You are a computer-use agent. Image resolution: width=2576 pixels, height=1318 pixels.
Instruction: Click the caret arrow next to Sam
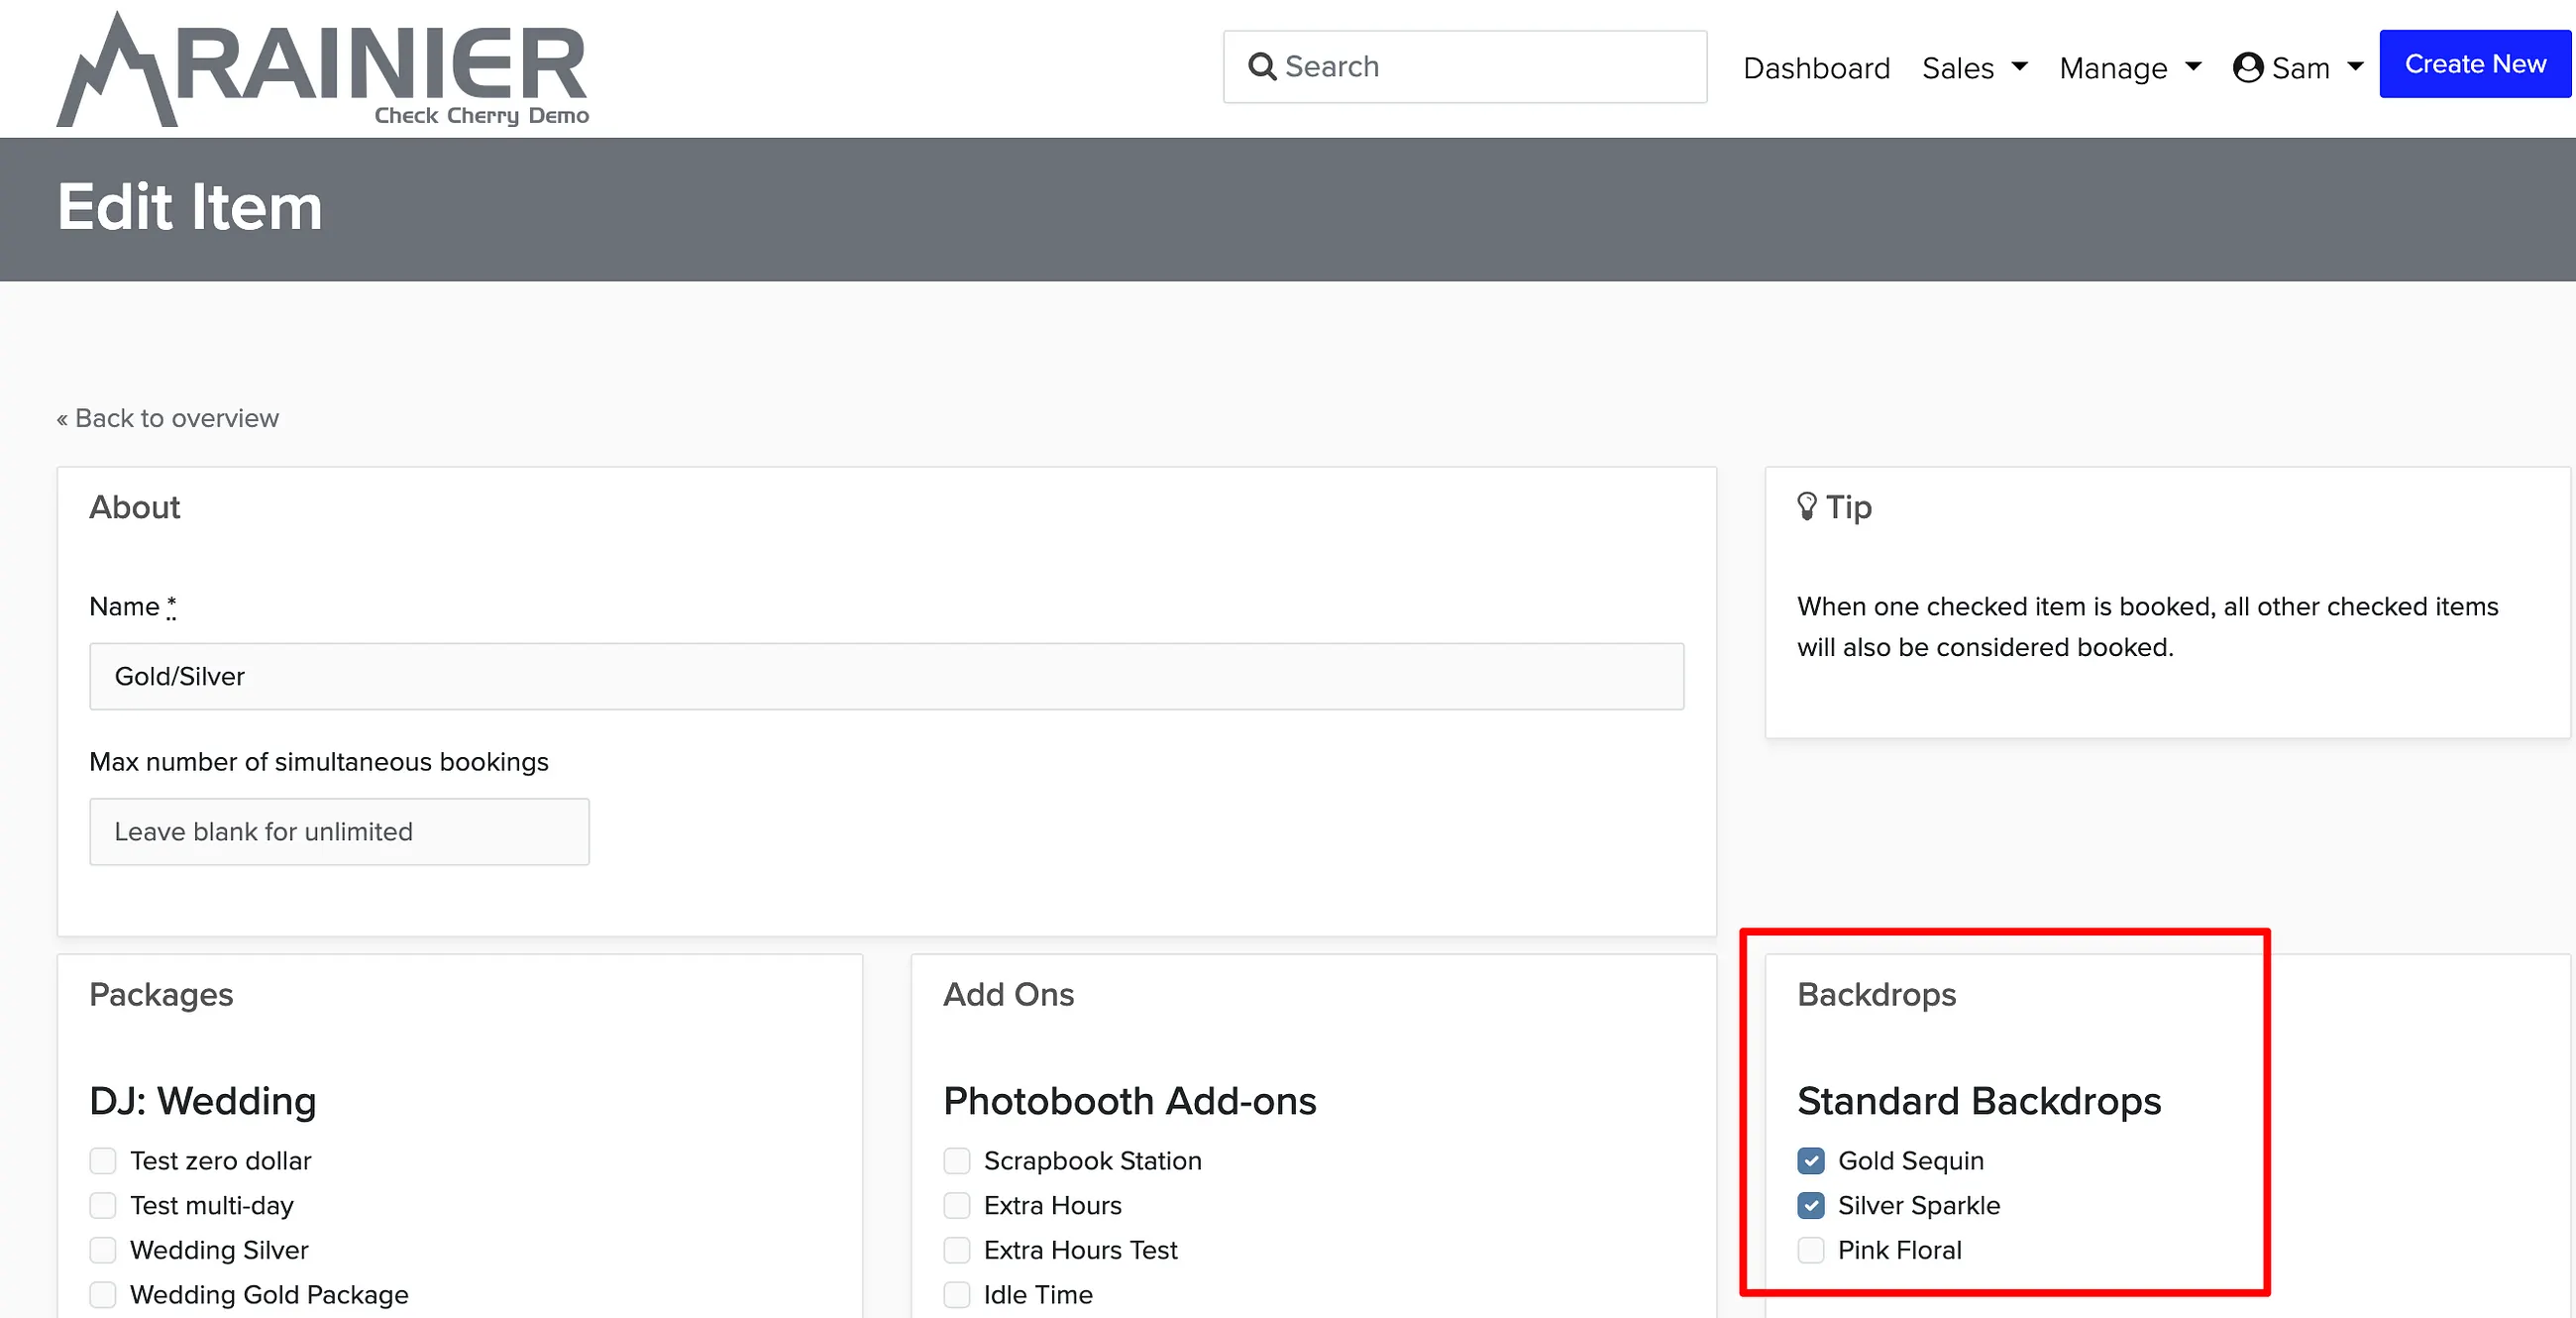coord(2355,67)
